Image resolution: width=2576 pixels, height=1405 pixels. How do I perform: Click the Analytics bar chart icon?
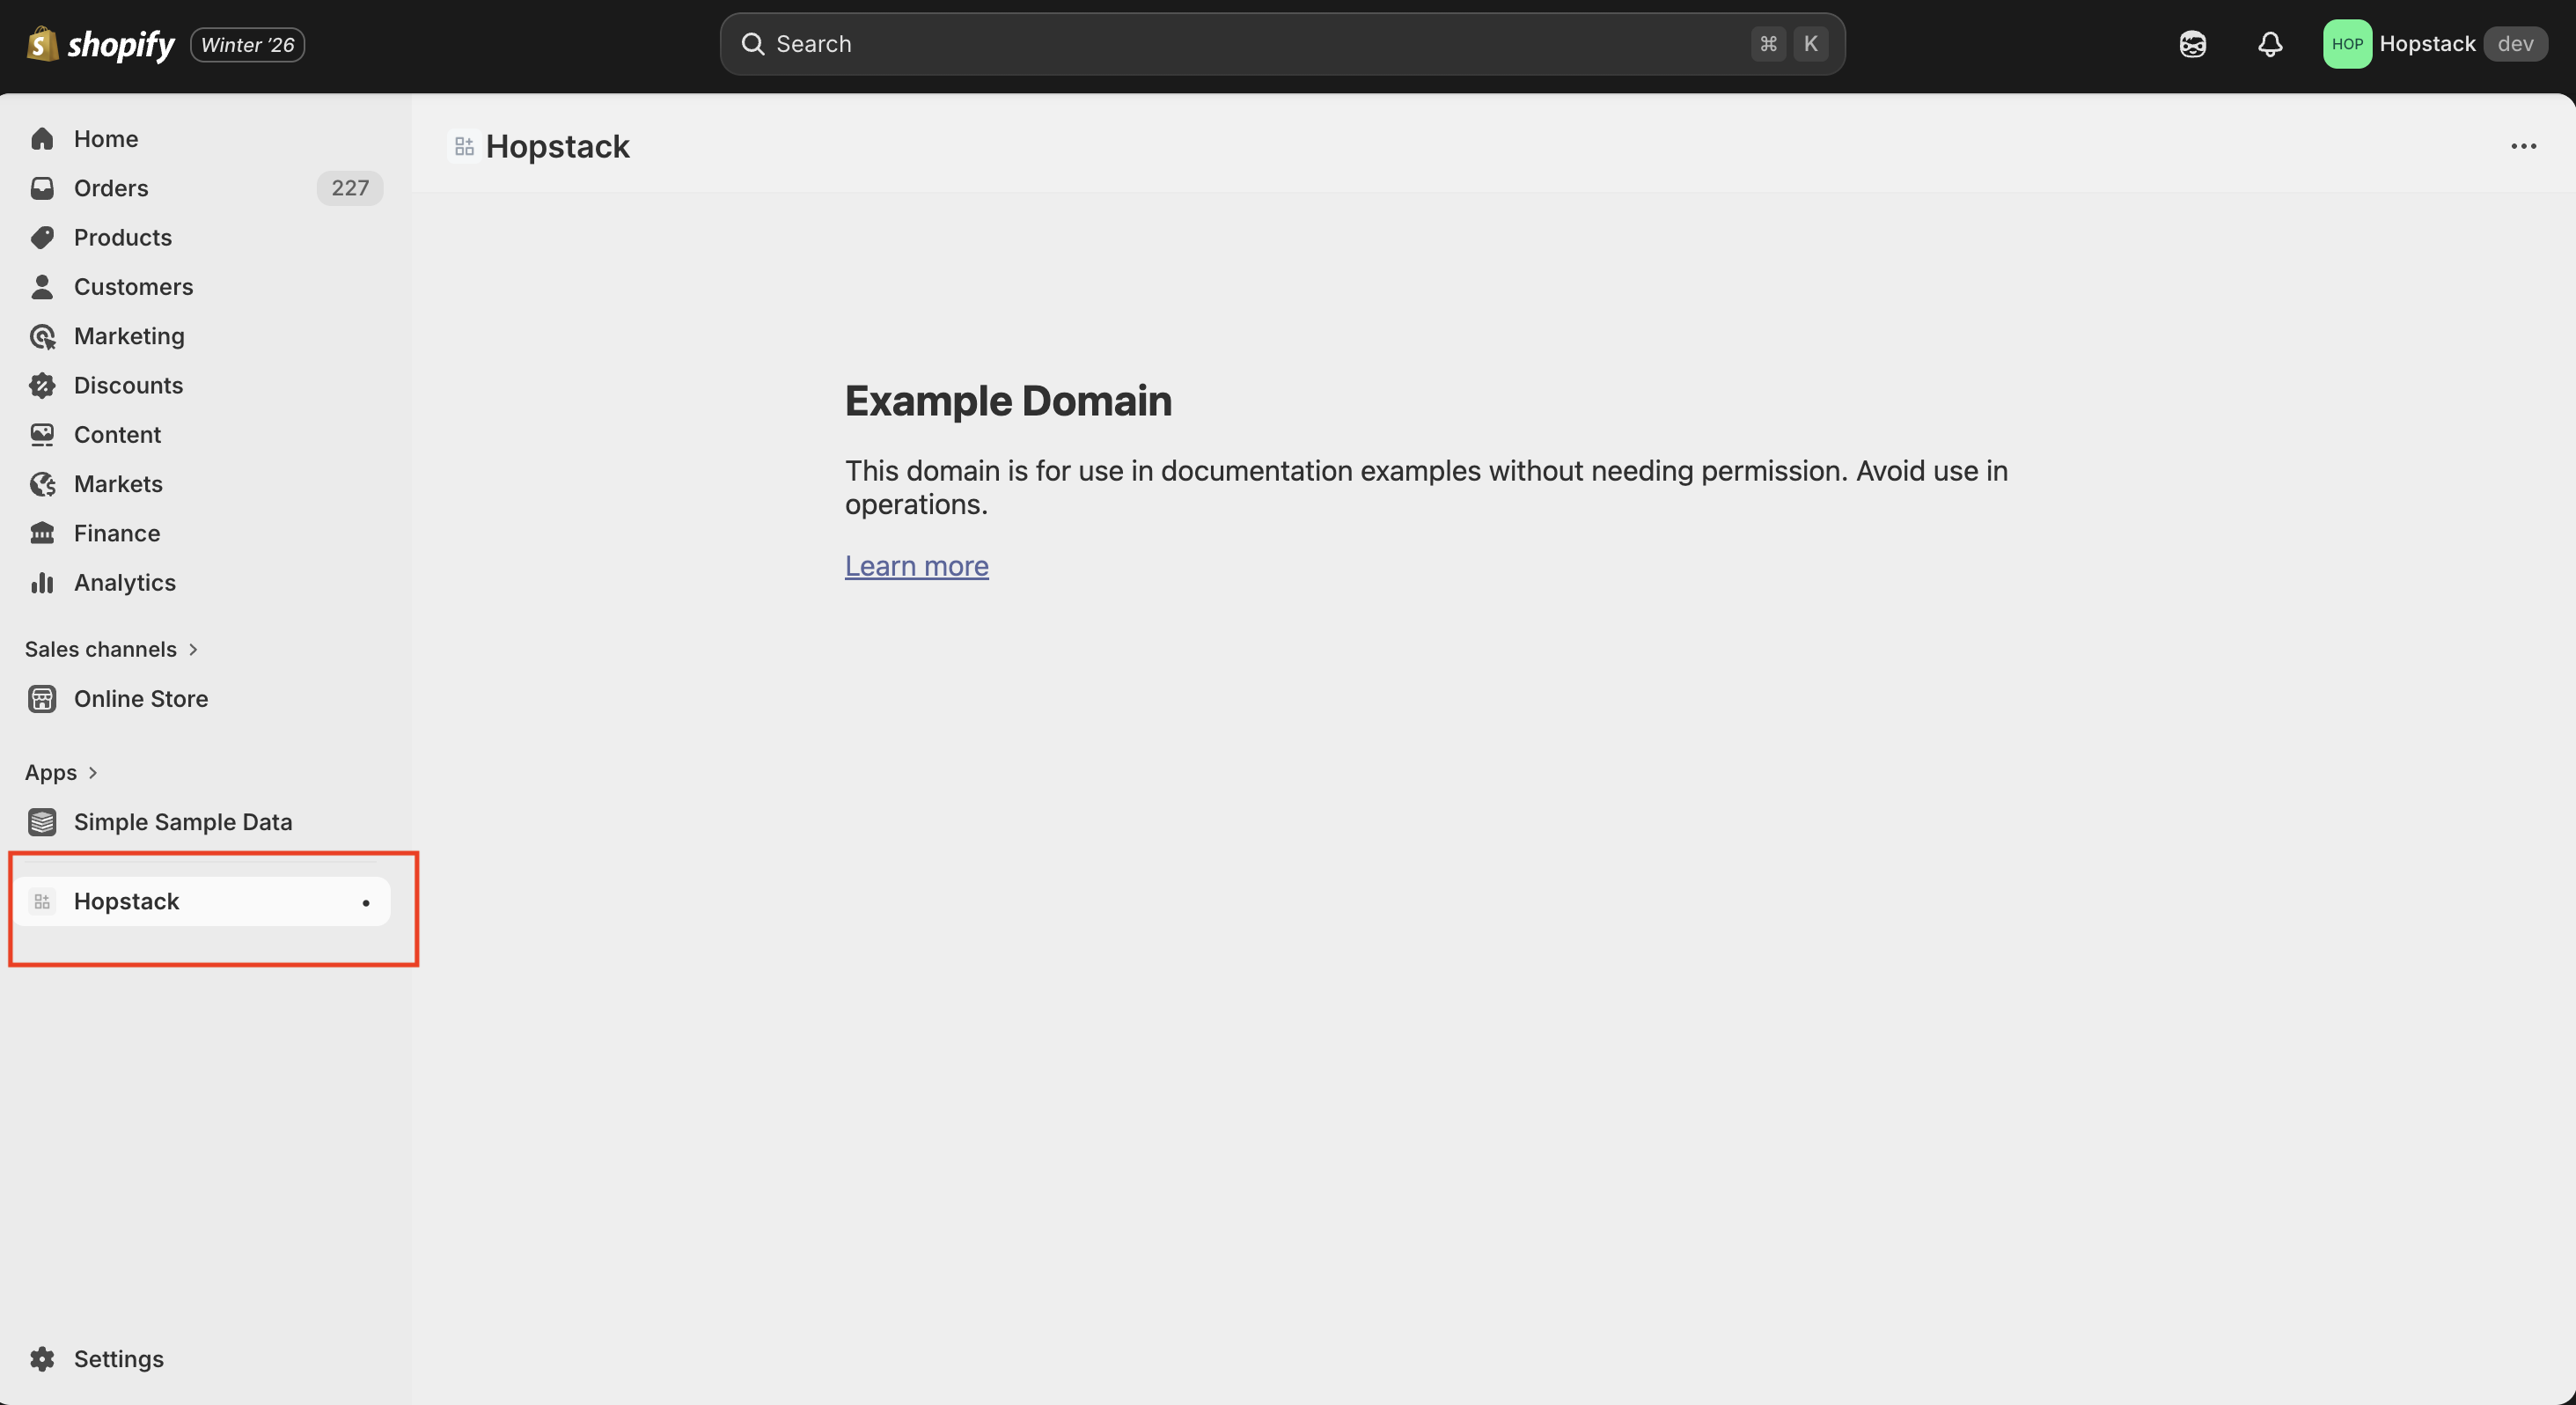tap(42, 583)
